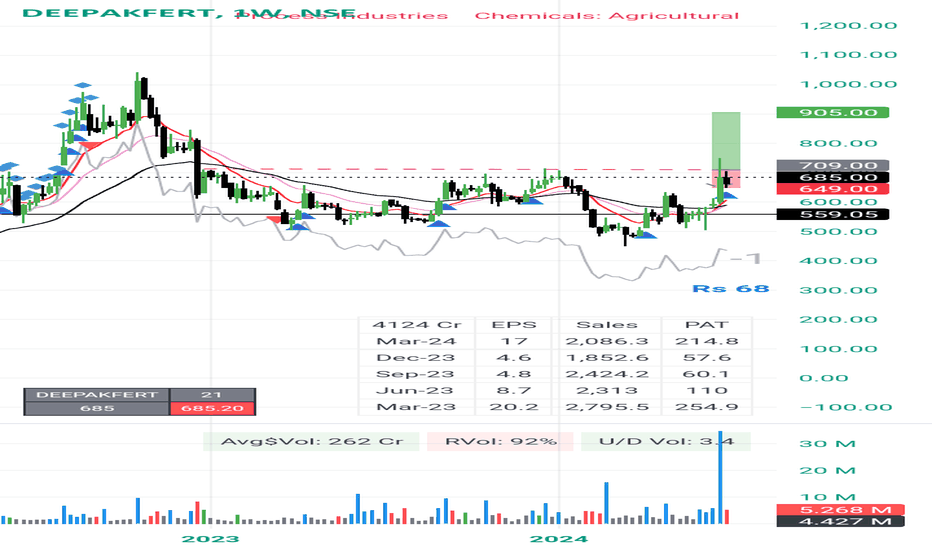Click the RVol: 92% indicator
The width and height of the screenshot is (932, 550).
(500, 441)
